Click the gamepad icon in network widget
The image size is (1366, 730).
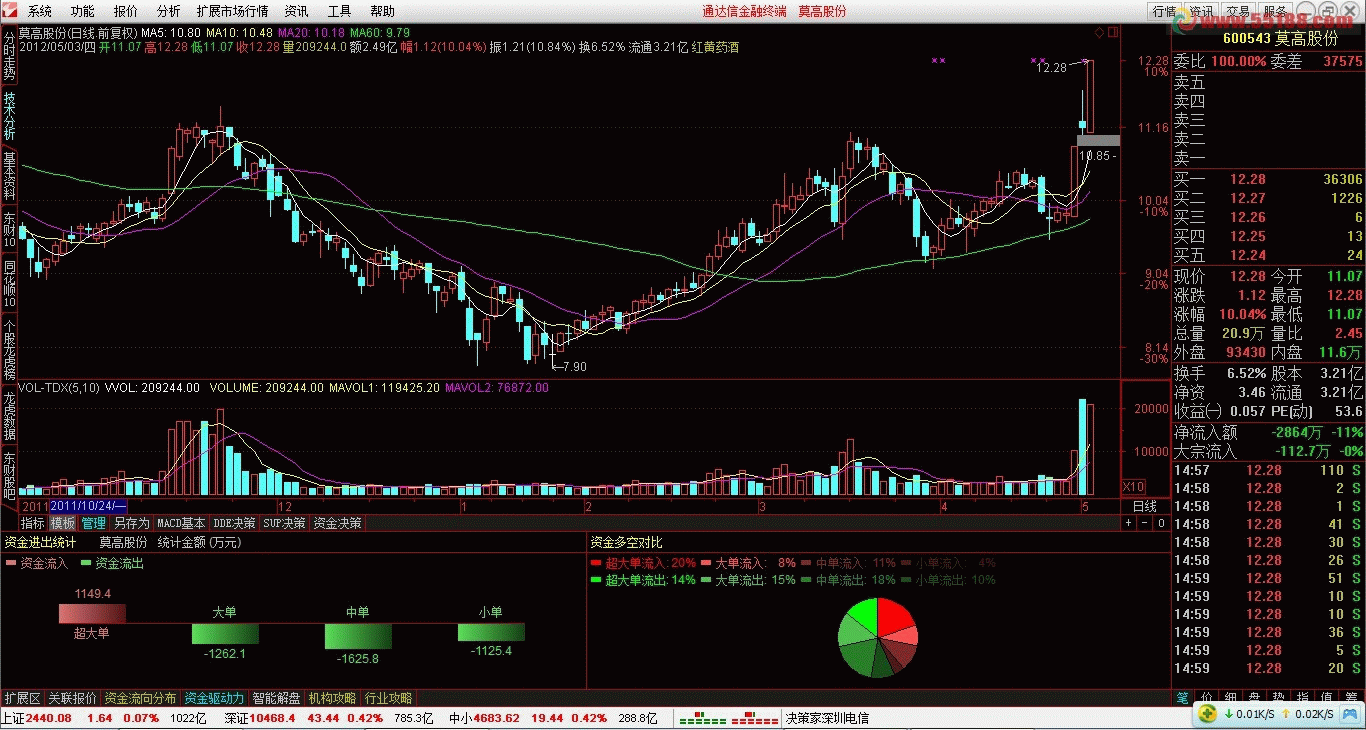tap(1352, 714)
